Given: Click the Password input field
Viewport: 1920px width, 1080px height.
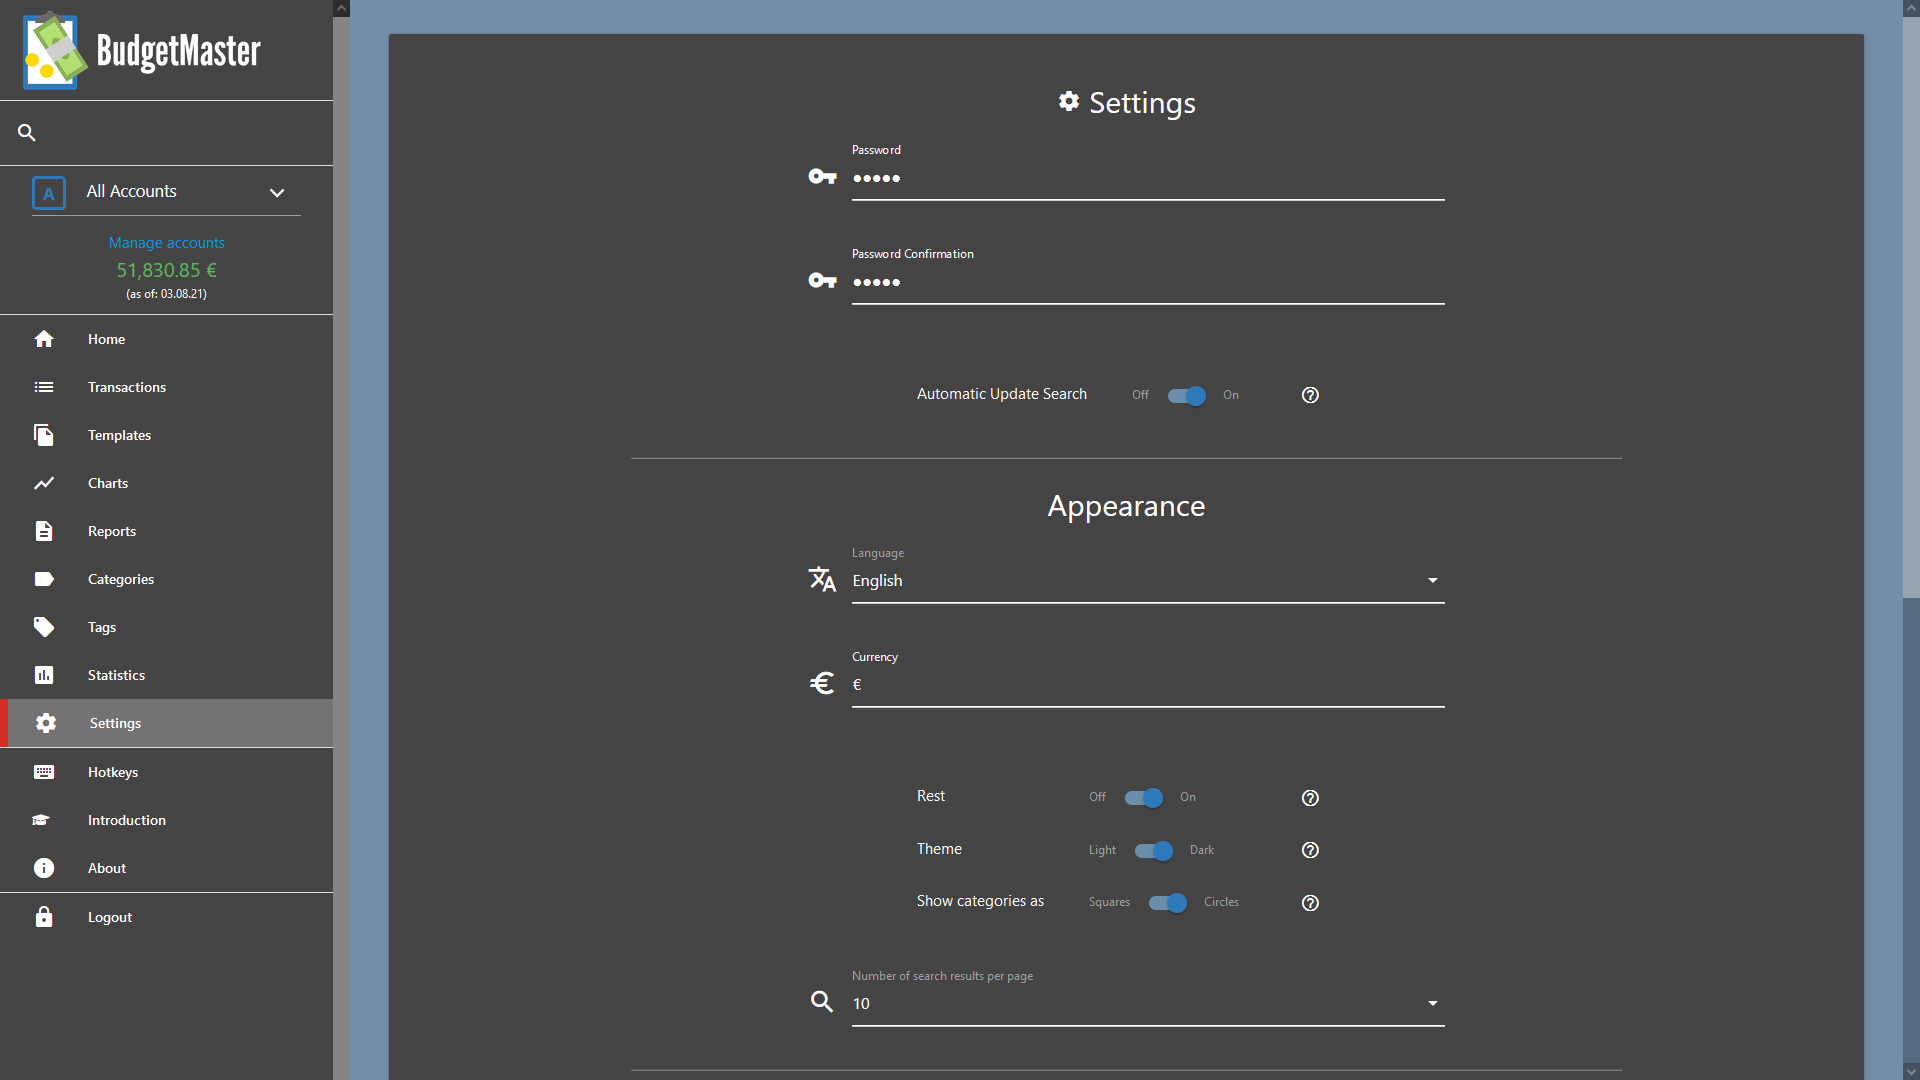Looking at the screenshot, I should [x=1148, y=178].
